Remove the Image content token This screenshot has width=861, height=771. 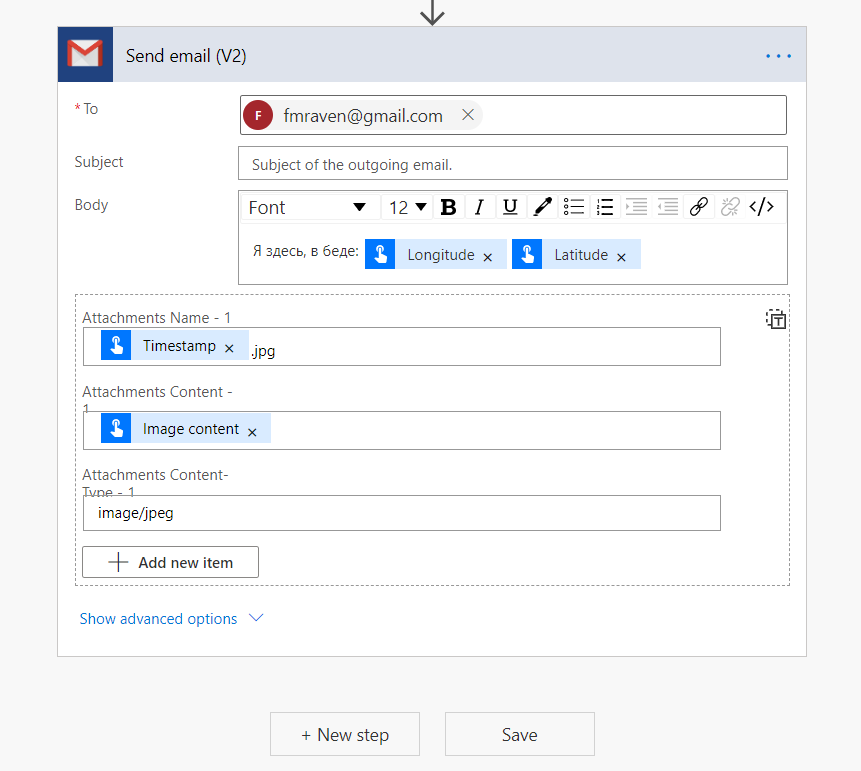[x=252, y=432]
